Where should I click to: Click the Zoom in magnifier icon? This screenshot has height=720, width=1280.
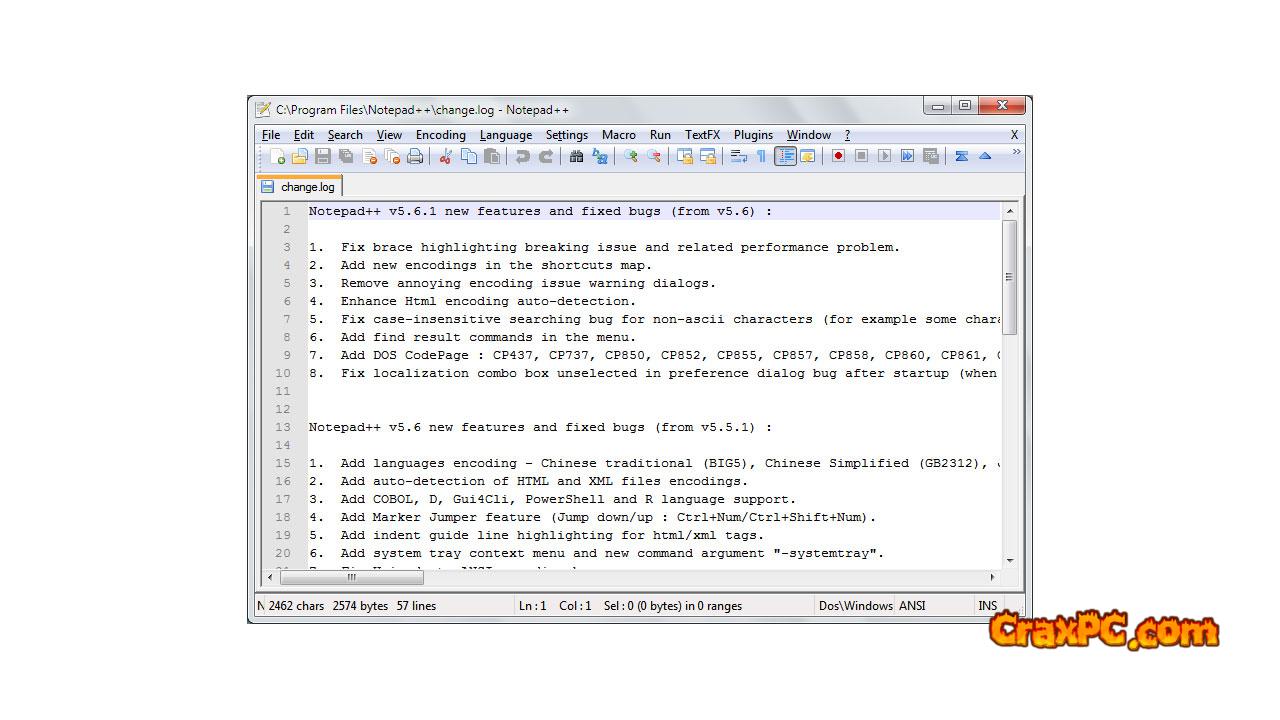[631, 156]
